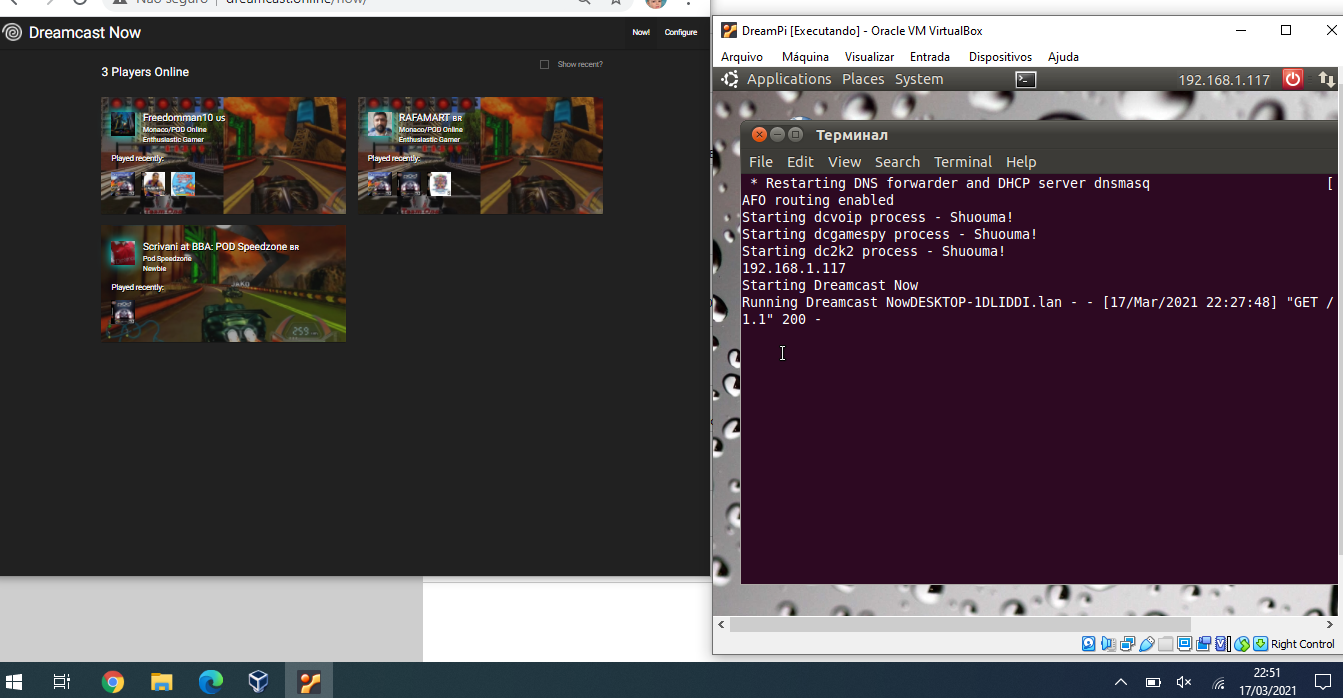The height and width of the screenshot is (698, 1343).
Task: Select RAFAMART's third recently played game cover
Action: (x=440, y=183)
